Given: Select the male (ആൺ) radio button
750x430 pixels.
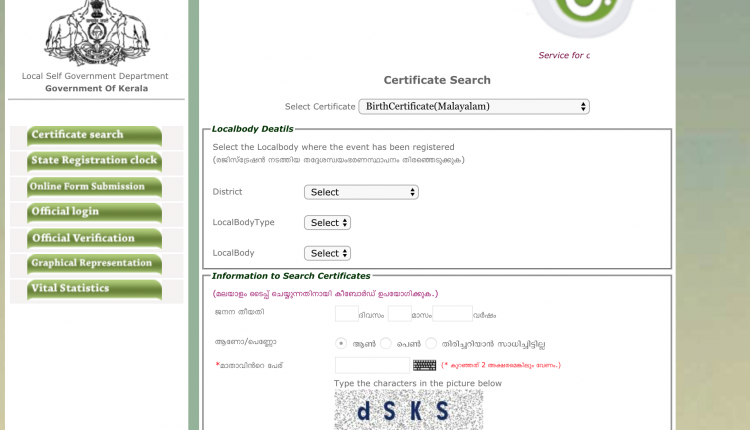Looking at the screenshot, I should [341, 343].
